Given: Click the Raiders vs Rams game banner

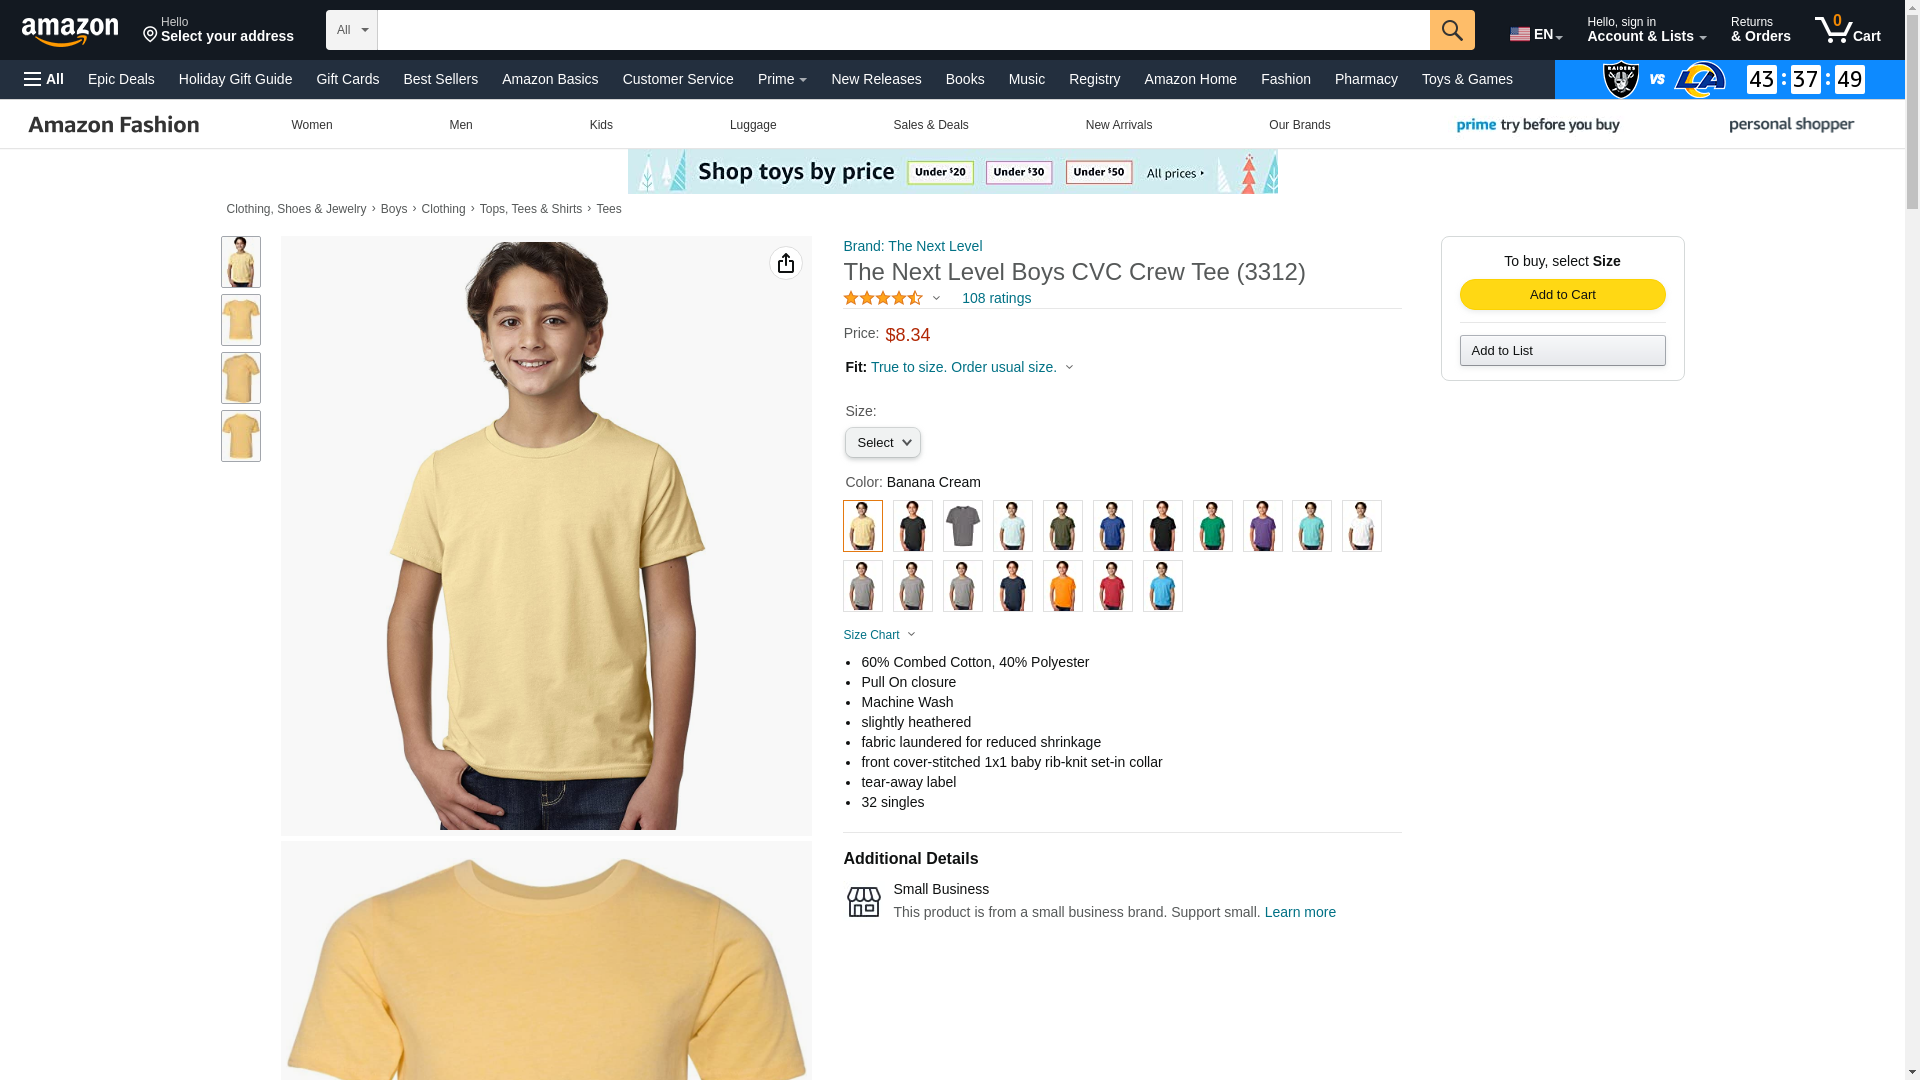Looking at the screenshot, I should (1729, 79).
